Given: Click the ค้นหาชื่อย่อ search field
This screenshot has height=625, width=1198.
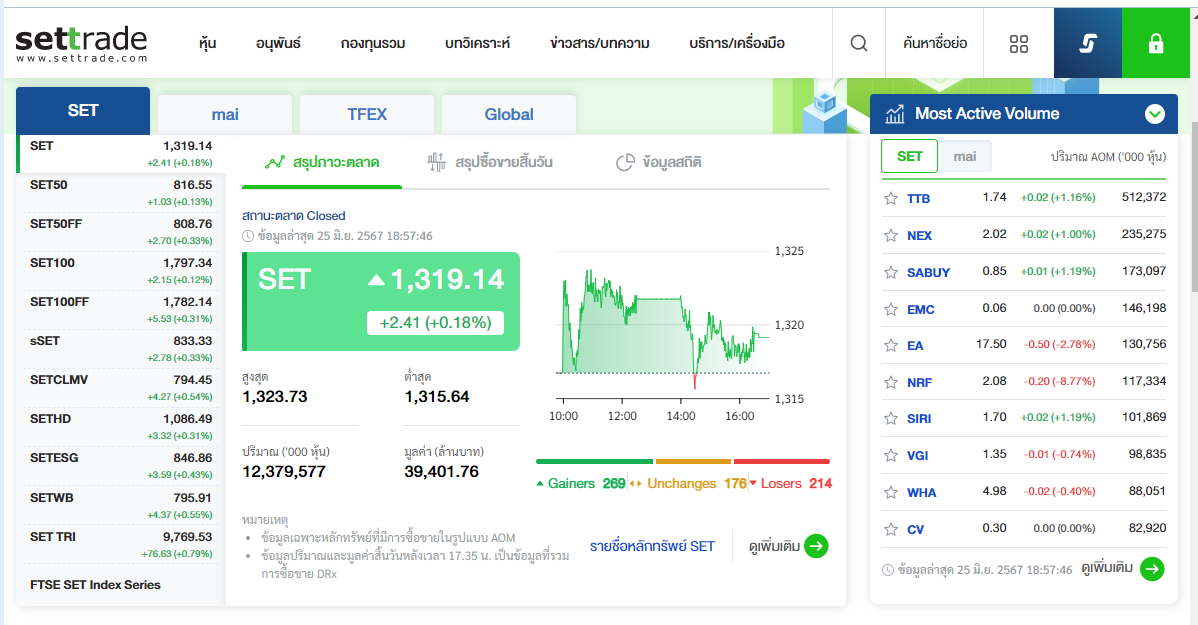Looking at the screenshot, I should click(935, 44).
